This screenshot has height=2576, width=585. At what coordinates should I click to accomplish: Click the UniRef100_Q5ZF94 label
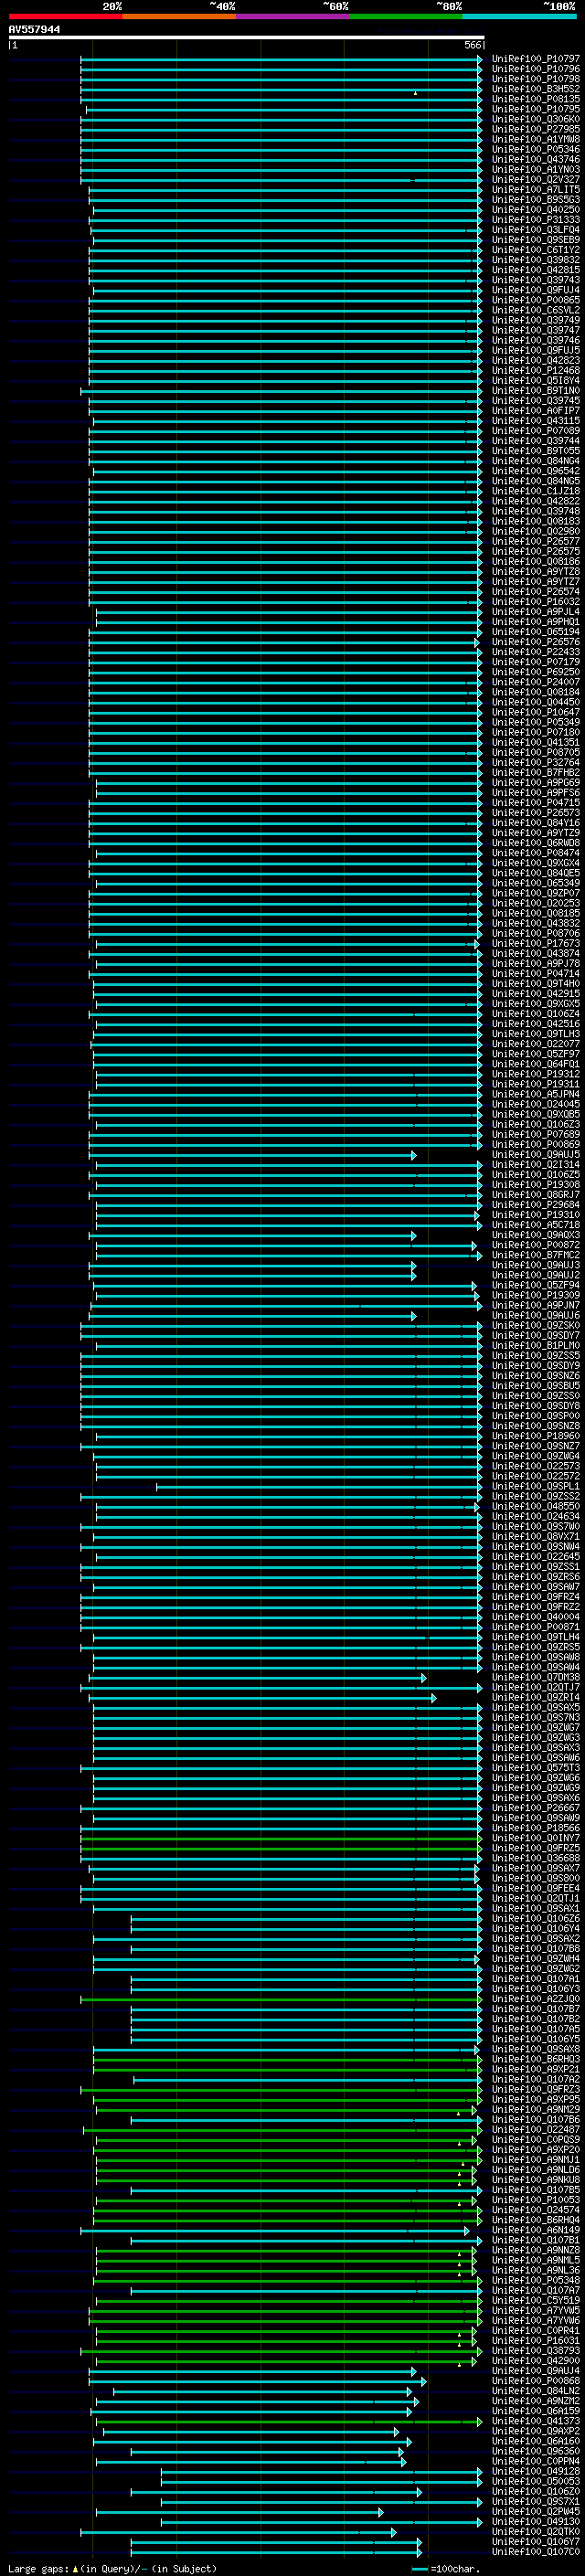click(x=536, y=1285)
